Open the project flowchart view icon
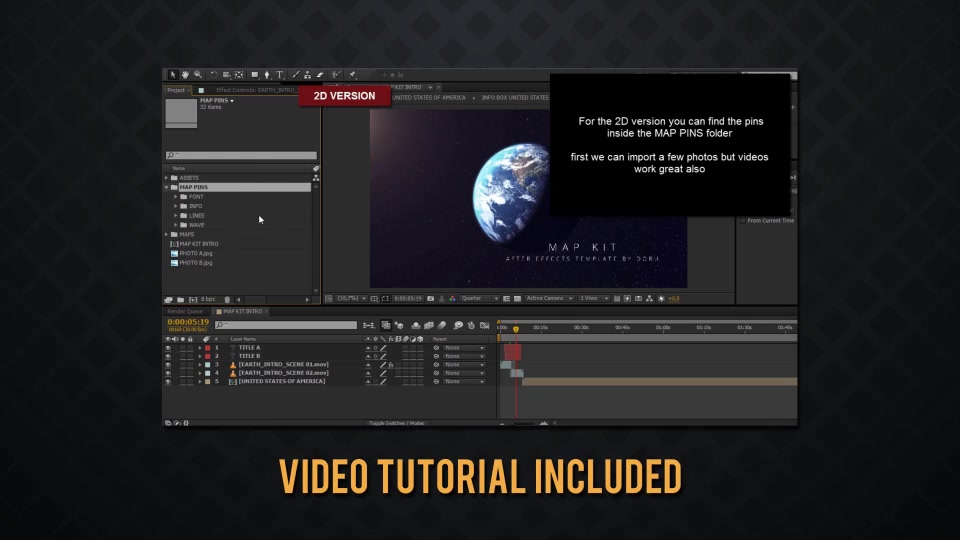This screenshot has height=540, width=960. tap(316, 178)
